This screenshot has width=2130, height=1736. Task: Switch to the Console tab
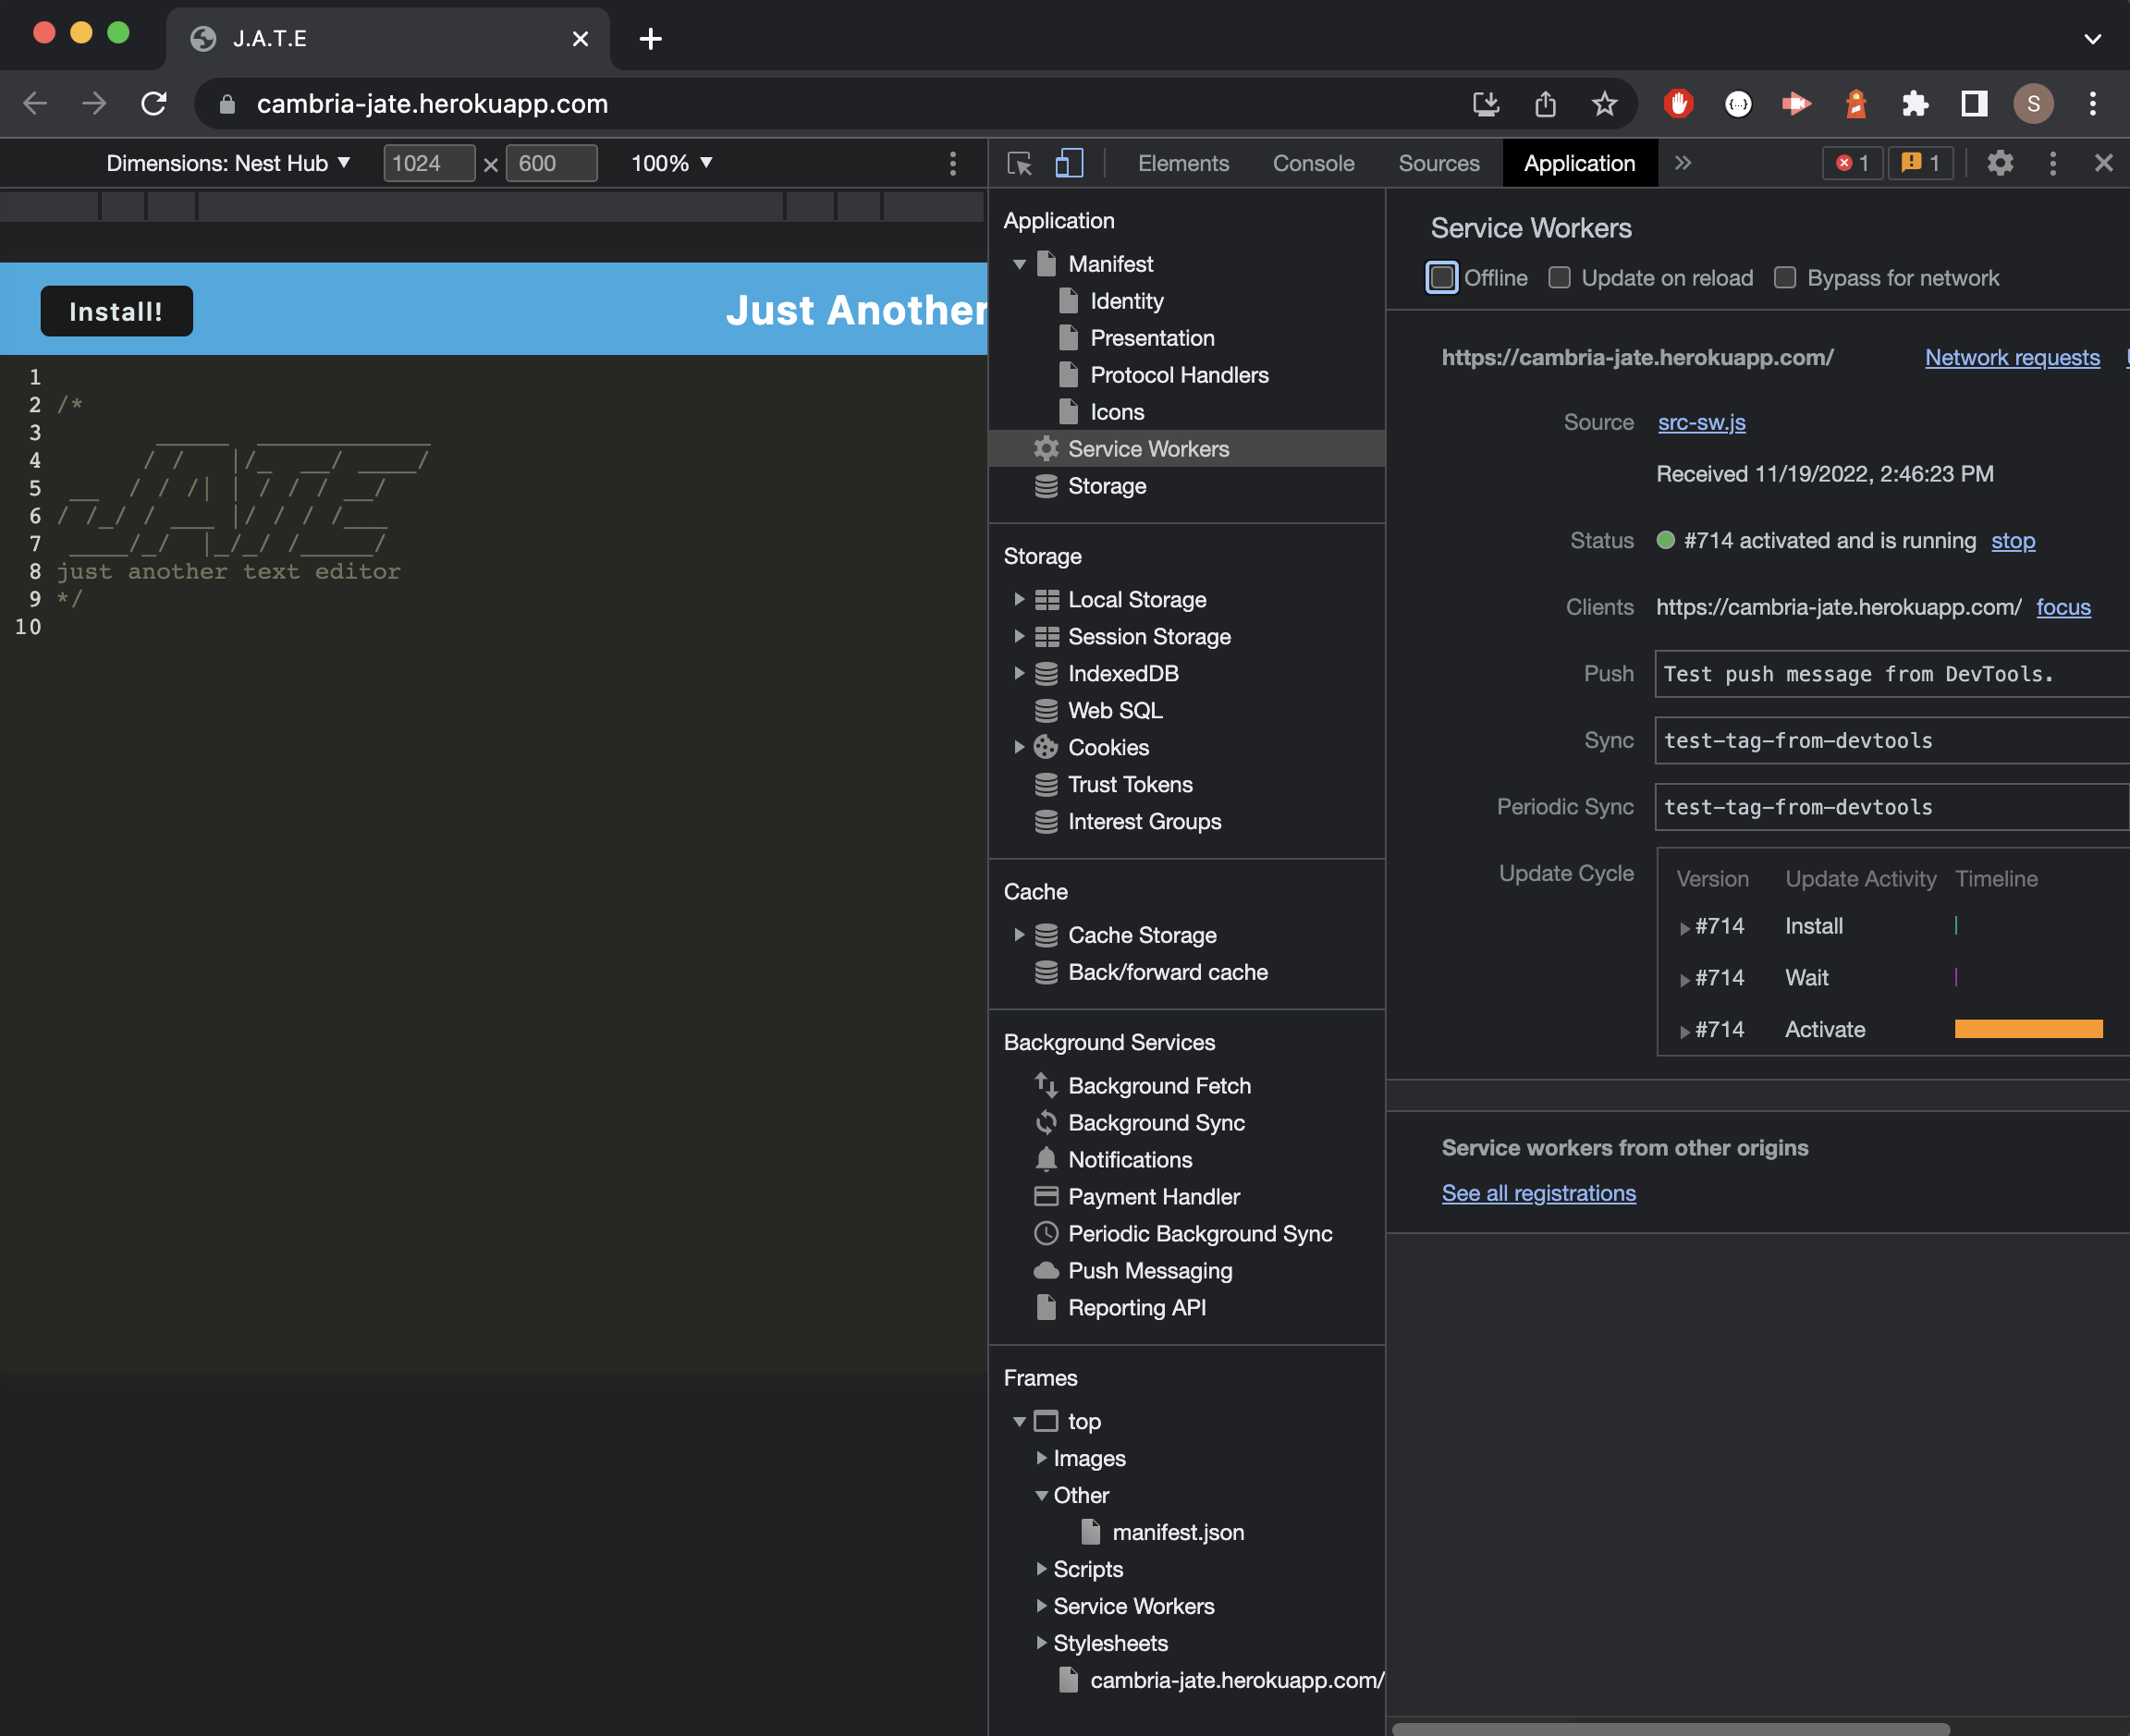(x=1312, y=163)
